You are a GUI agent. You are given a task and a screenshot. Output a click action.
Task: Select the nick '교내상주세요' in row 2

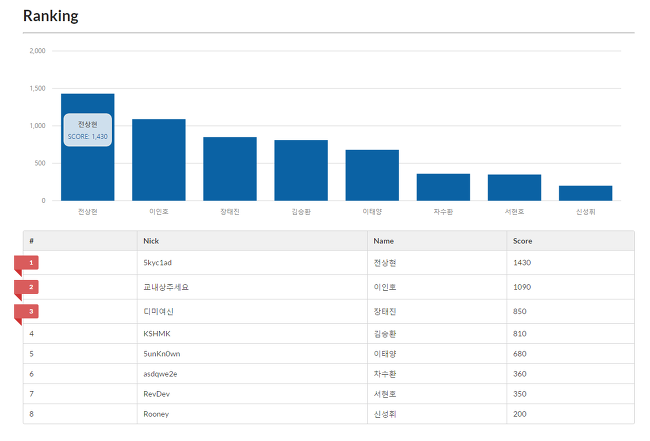[166, 287]
